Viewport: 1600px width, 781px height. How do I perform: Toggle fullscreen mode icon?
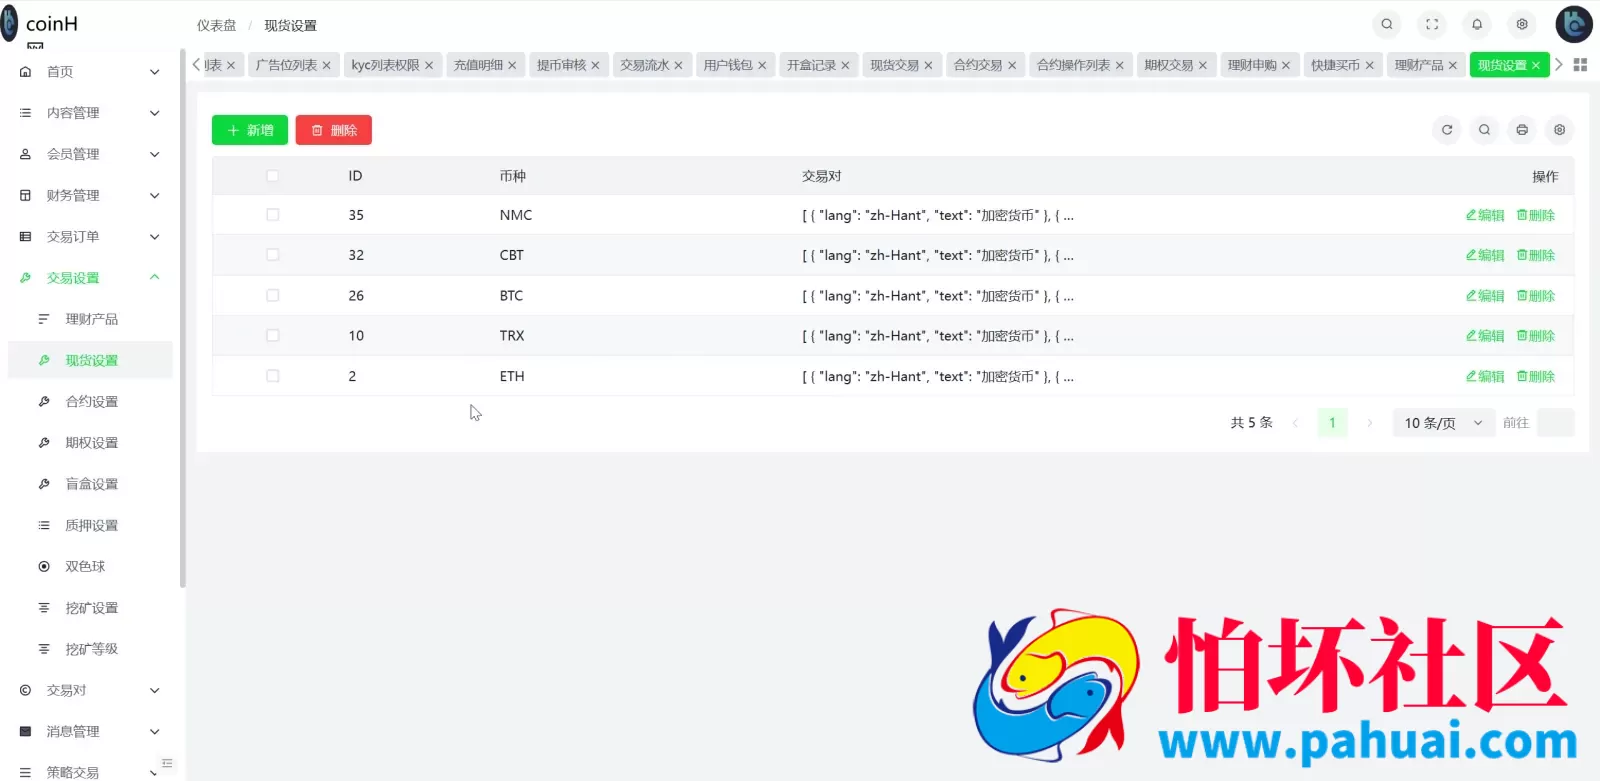coord(1432,24)
